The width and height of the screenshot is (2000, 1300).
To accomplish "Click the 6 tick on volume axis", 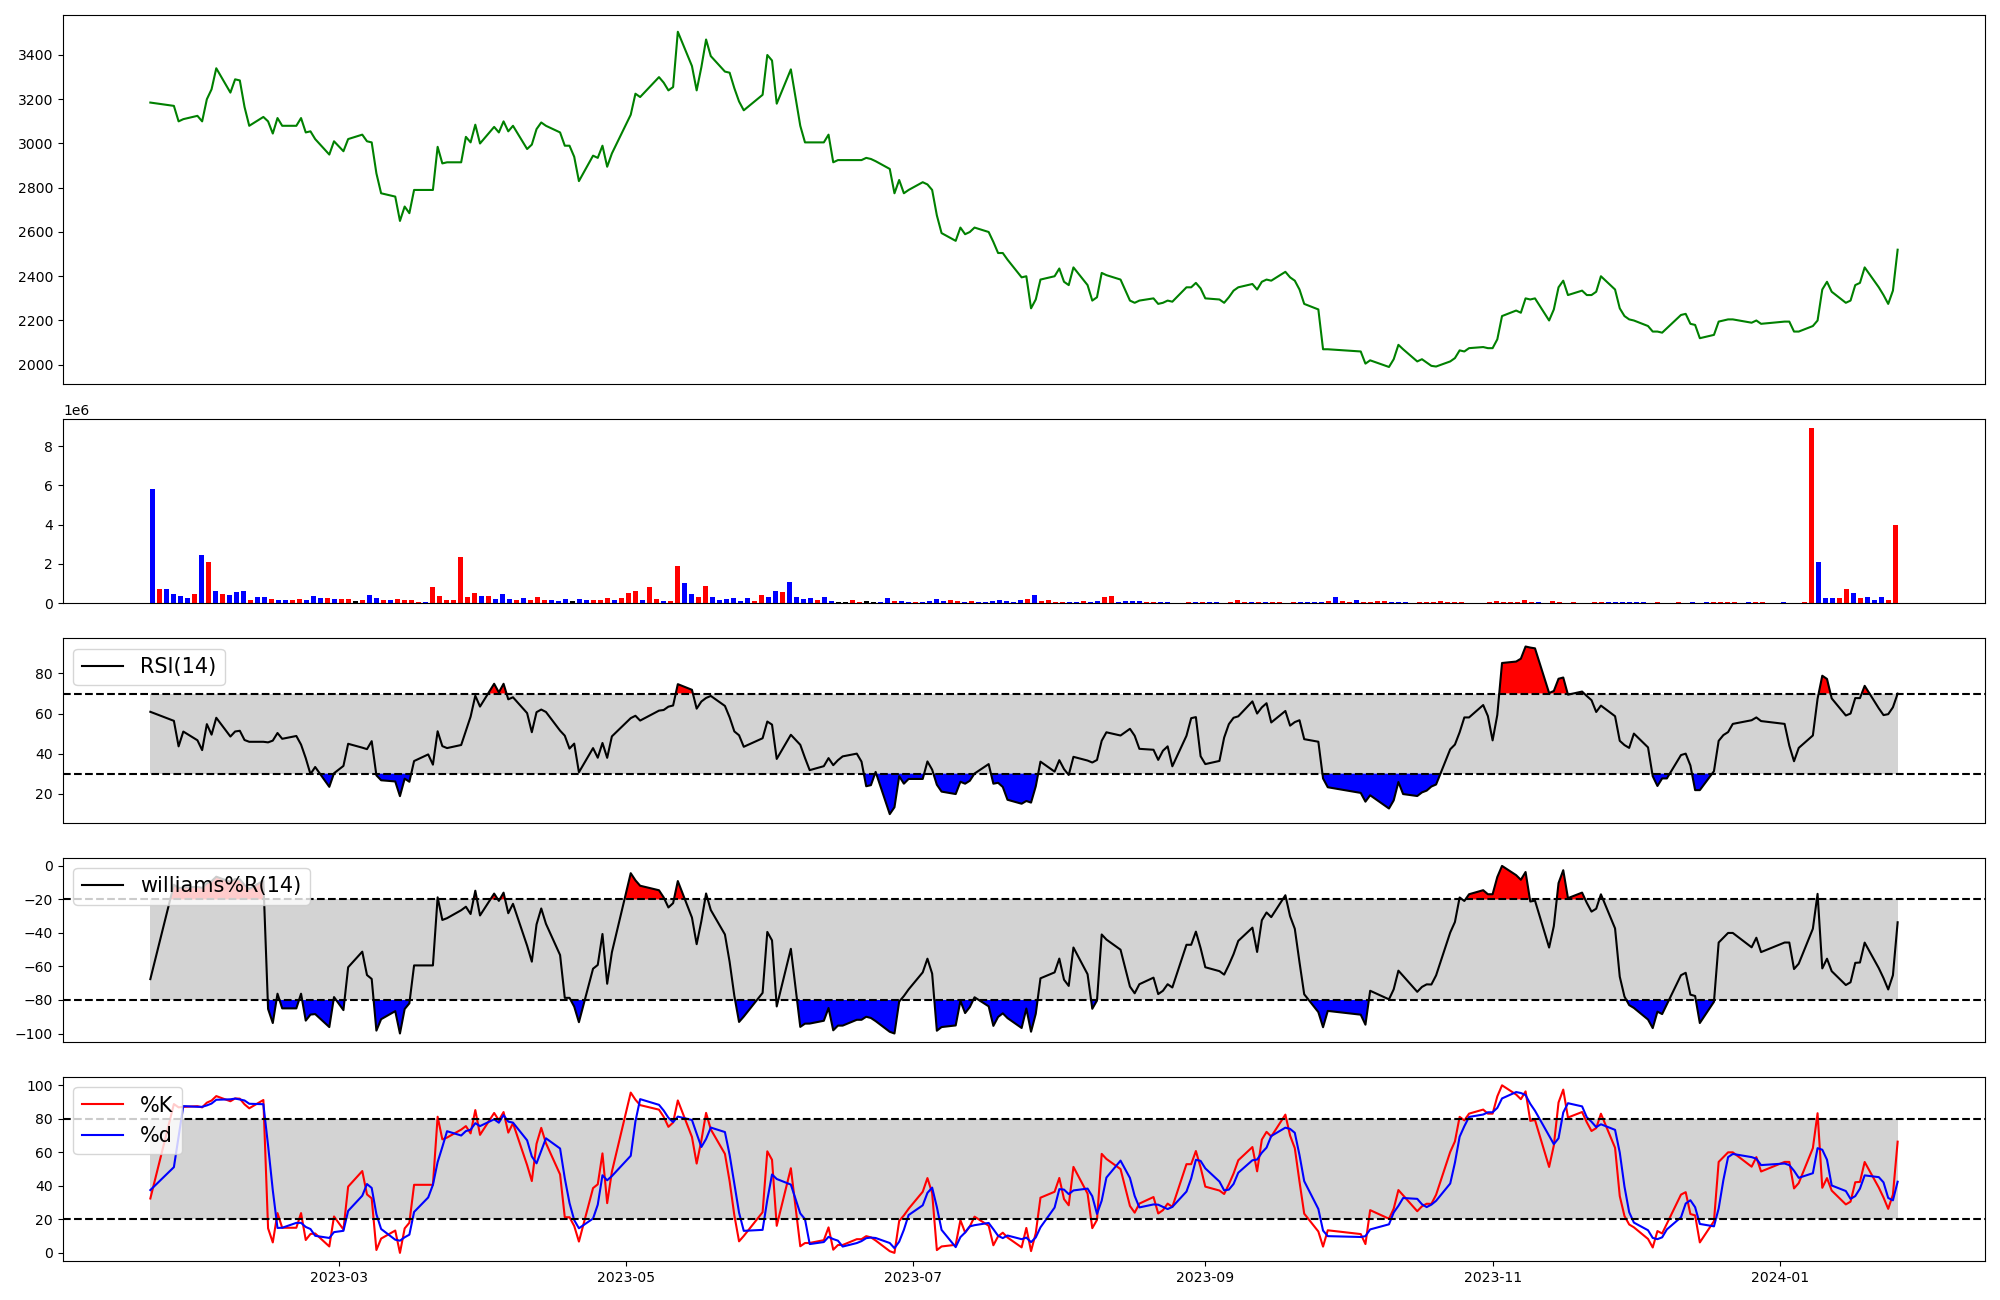I will tap(48, 486).
